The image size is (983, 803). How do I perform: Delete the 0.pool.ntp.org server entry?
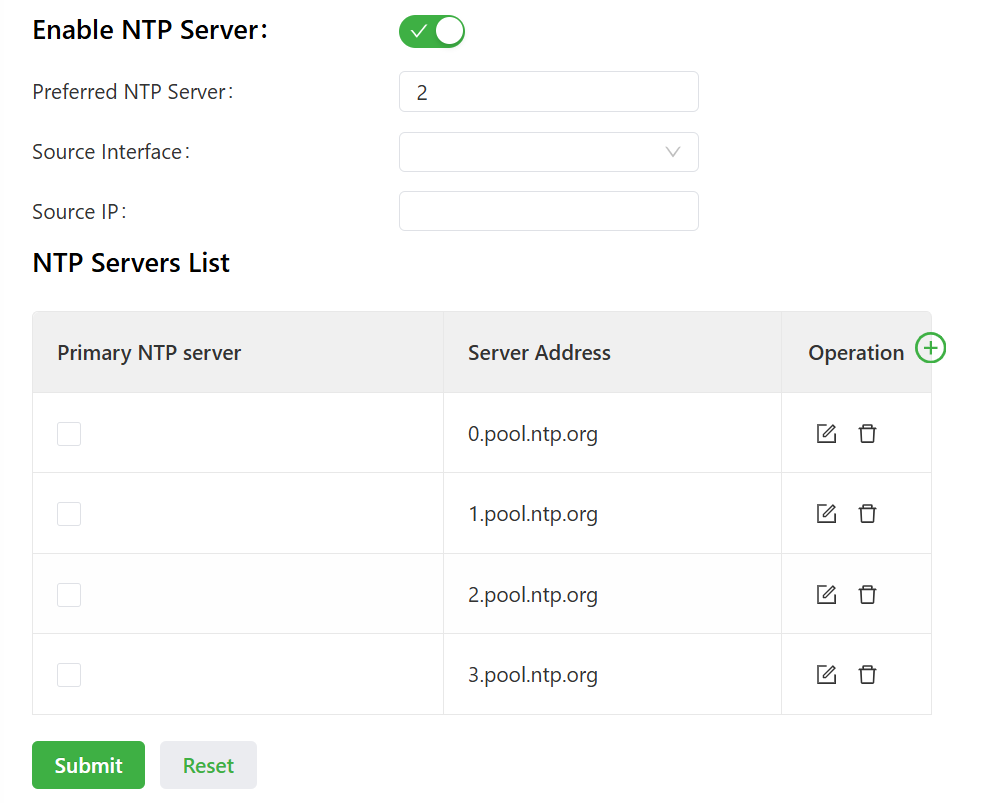tap(867, 434)
